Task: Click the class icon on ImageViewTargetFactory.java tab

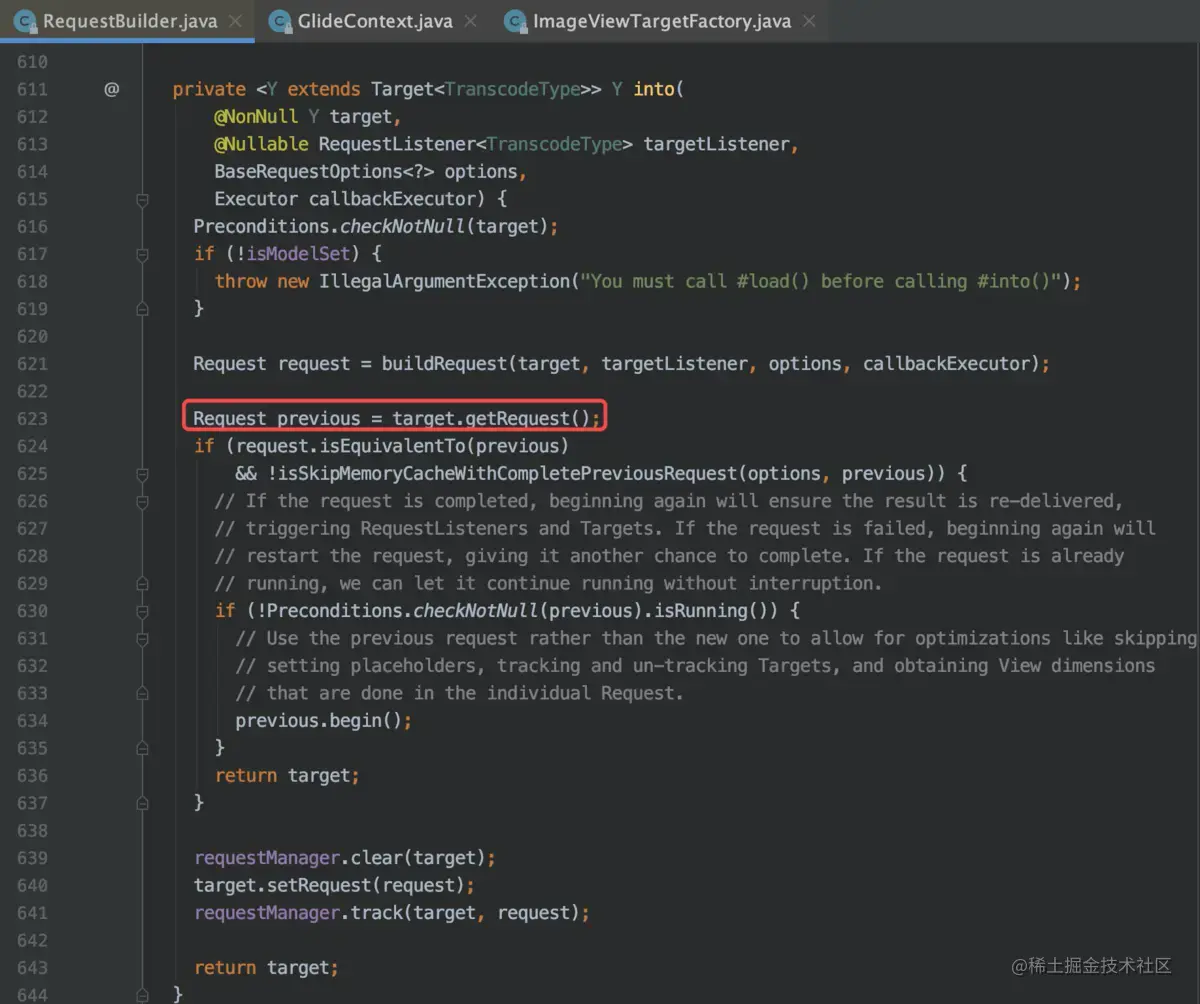Action: click(516, 21)
